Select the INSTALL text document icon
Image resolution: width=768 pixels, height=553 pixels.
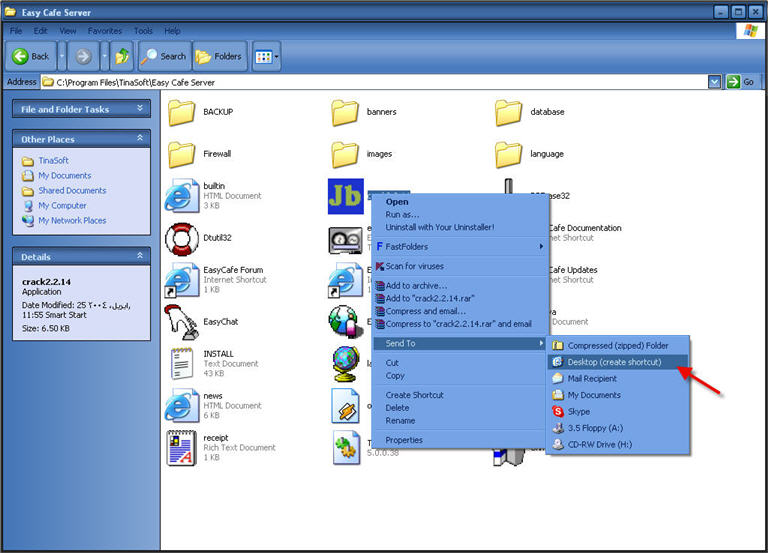181,364
